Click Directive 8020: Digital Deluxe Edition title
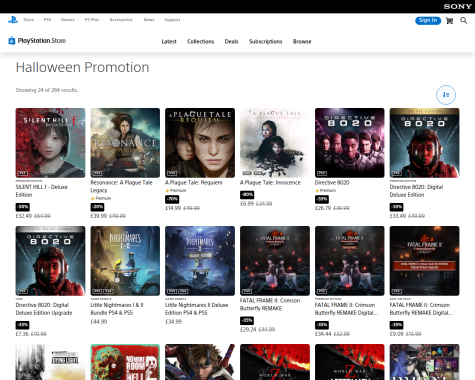The height and width of the screenshot is (380, 475). click(x=416, y=191)
